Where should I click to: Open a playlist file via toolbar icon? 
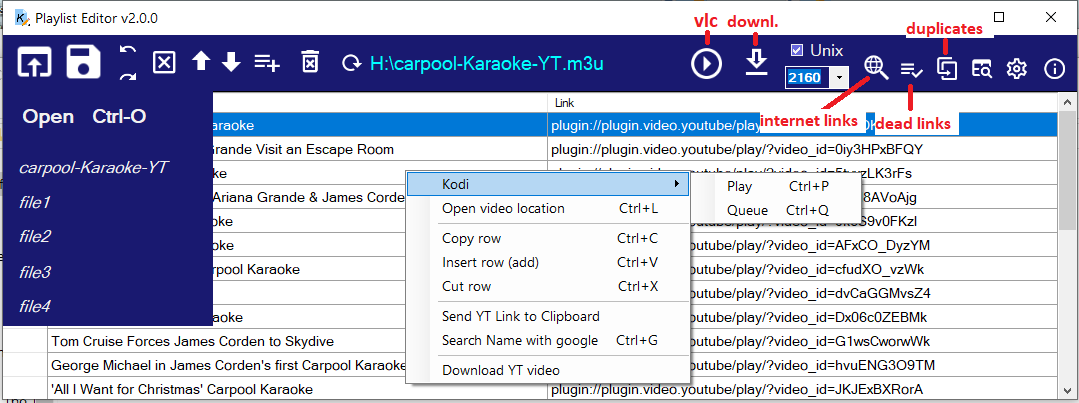(x=35, y=64)
